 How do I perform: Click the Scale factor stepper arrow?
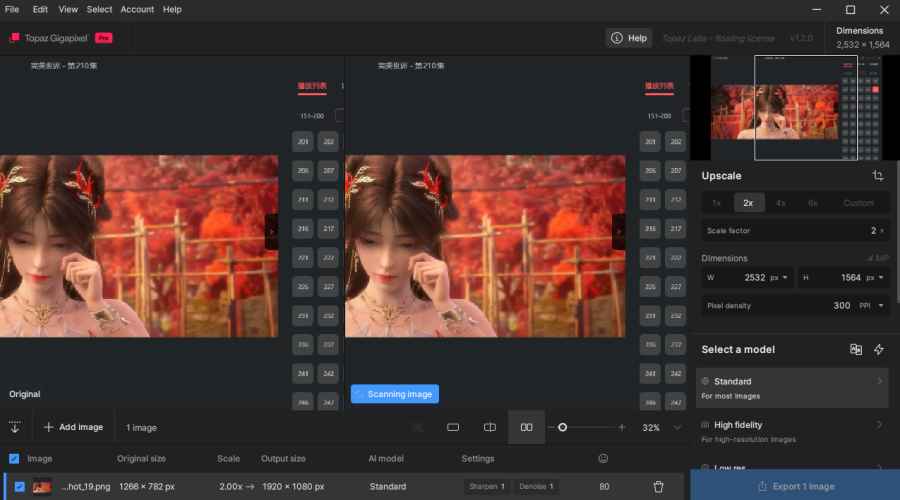(x=882, y=230)
